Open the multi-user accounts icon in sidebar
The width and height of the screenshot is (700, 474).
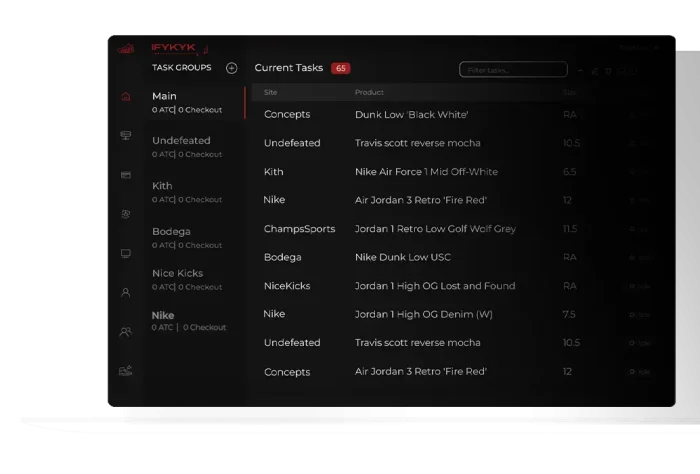tap(125, 332)
